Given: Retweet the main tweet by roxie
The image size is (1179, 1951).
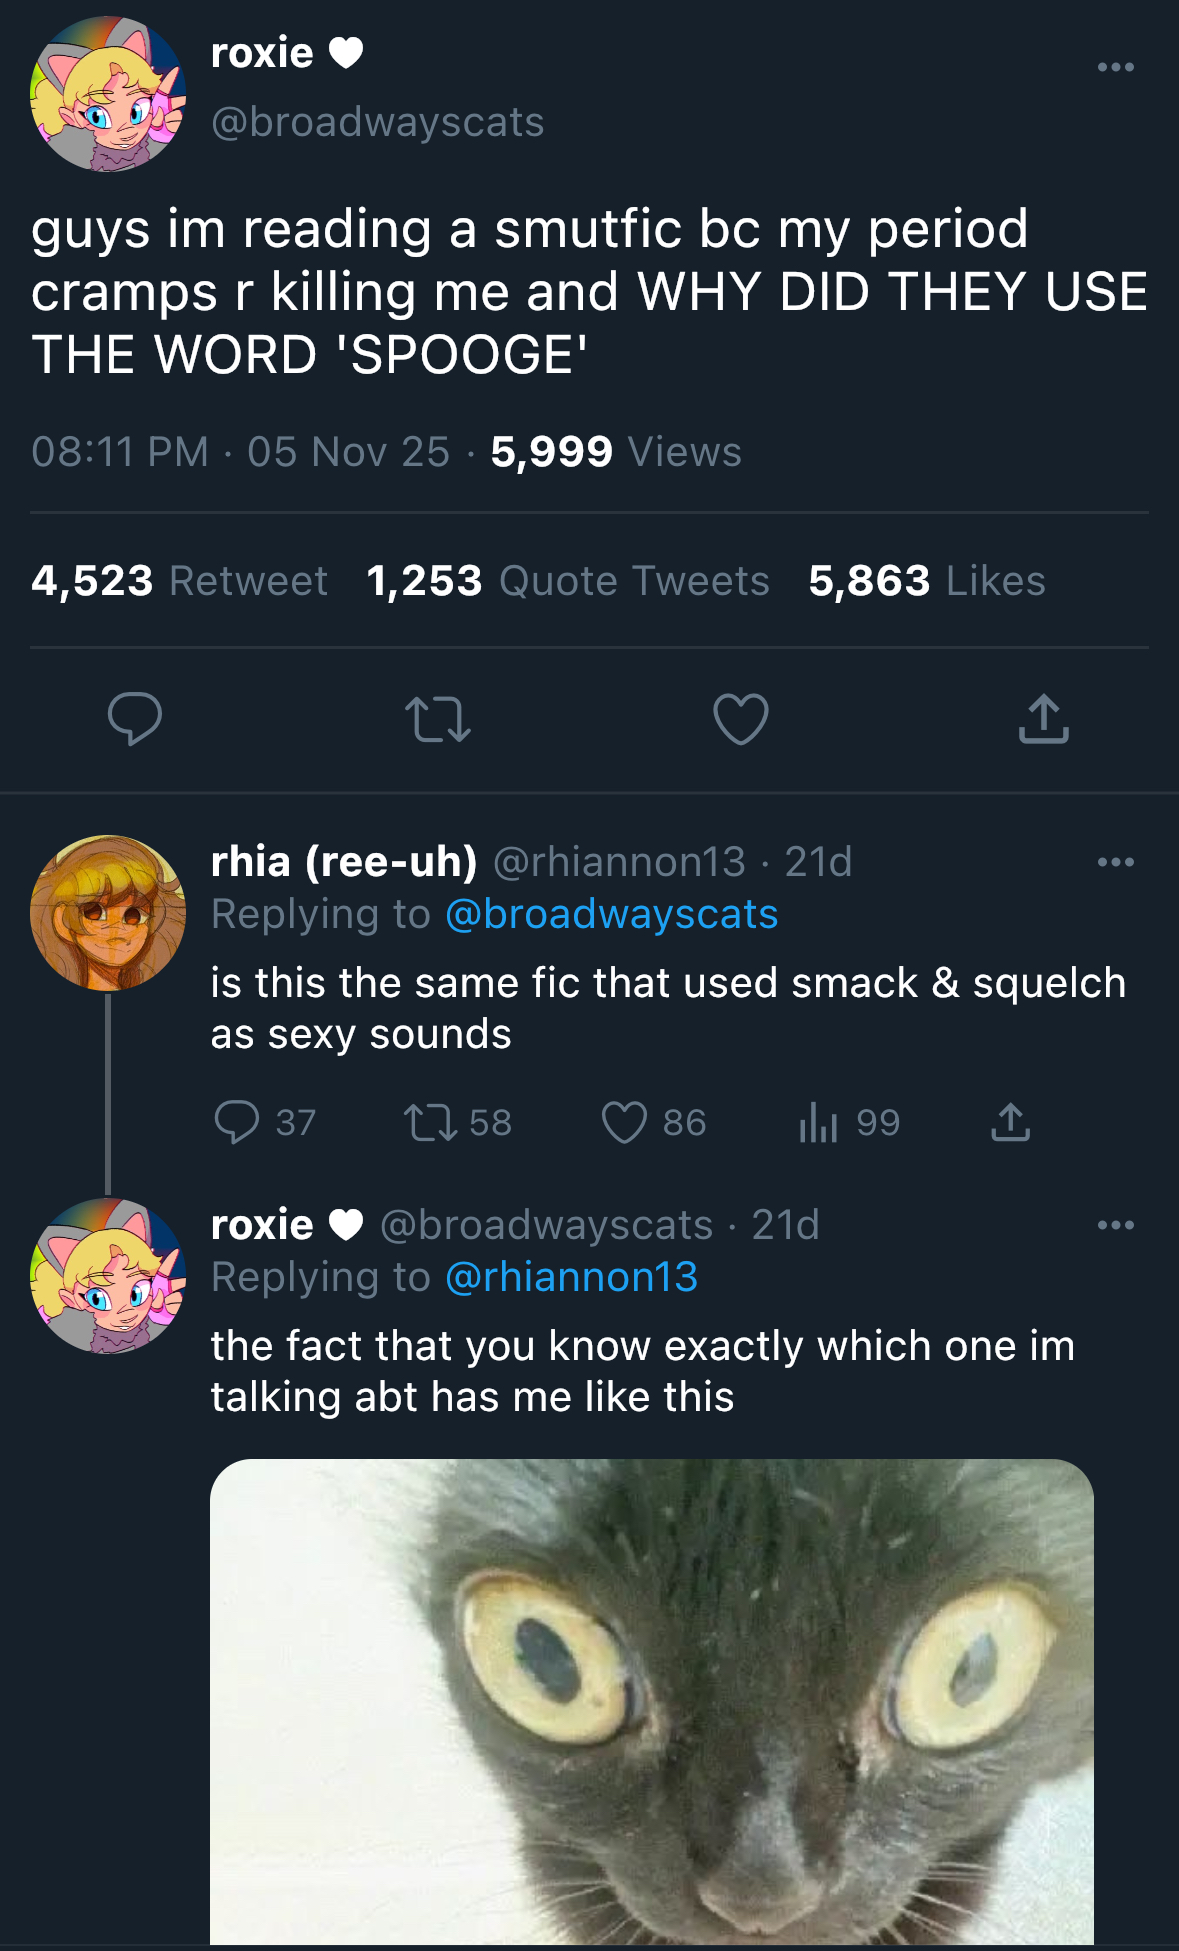Looking at the screenshot, I should (438, 719).
